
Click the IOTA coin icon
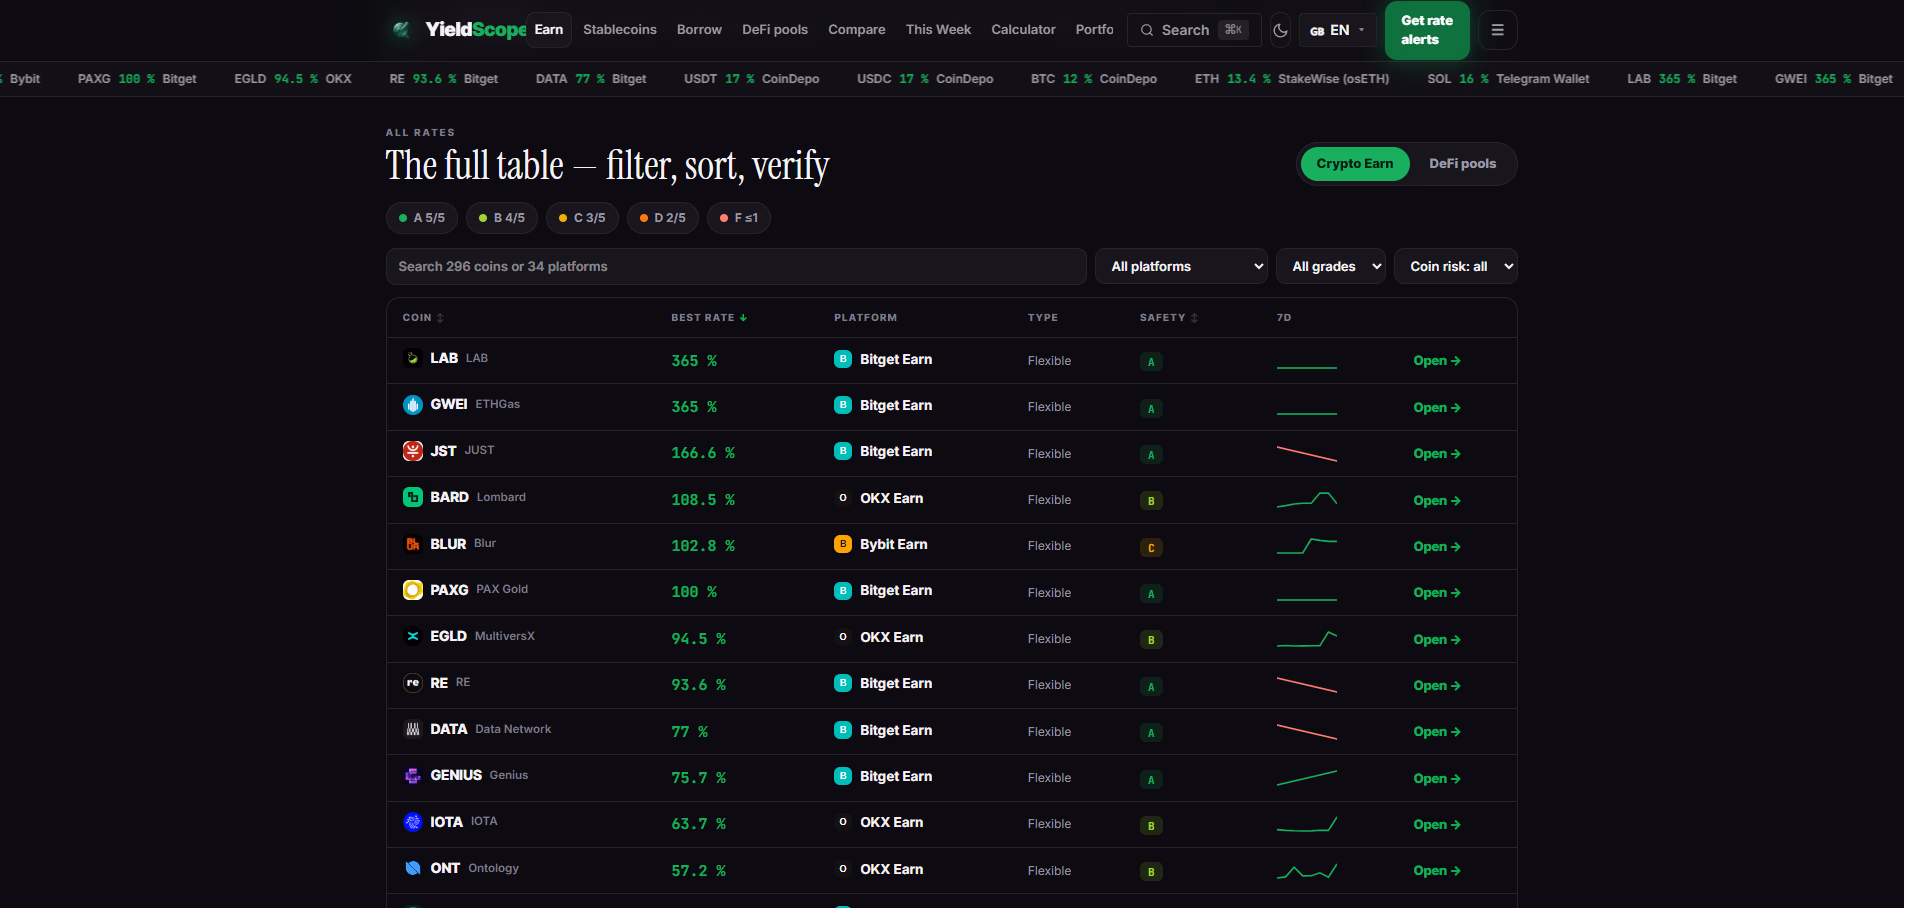coord(412,822)
